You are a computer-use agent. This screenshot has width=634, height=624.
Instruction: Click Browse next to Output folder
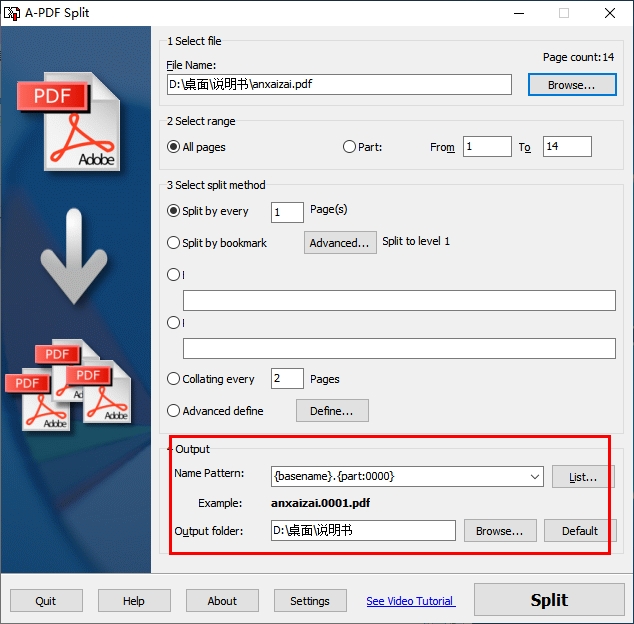[x=500, y=531]
